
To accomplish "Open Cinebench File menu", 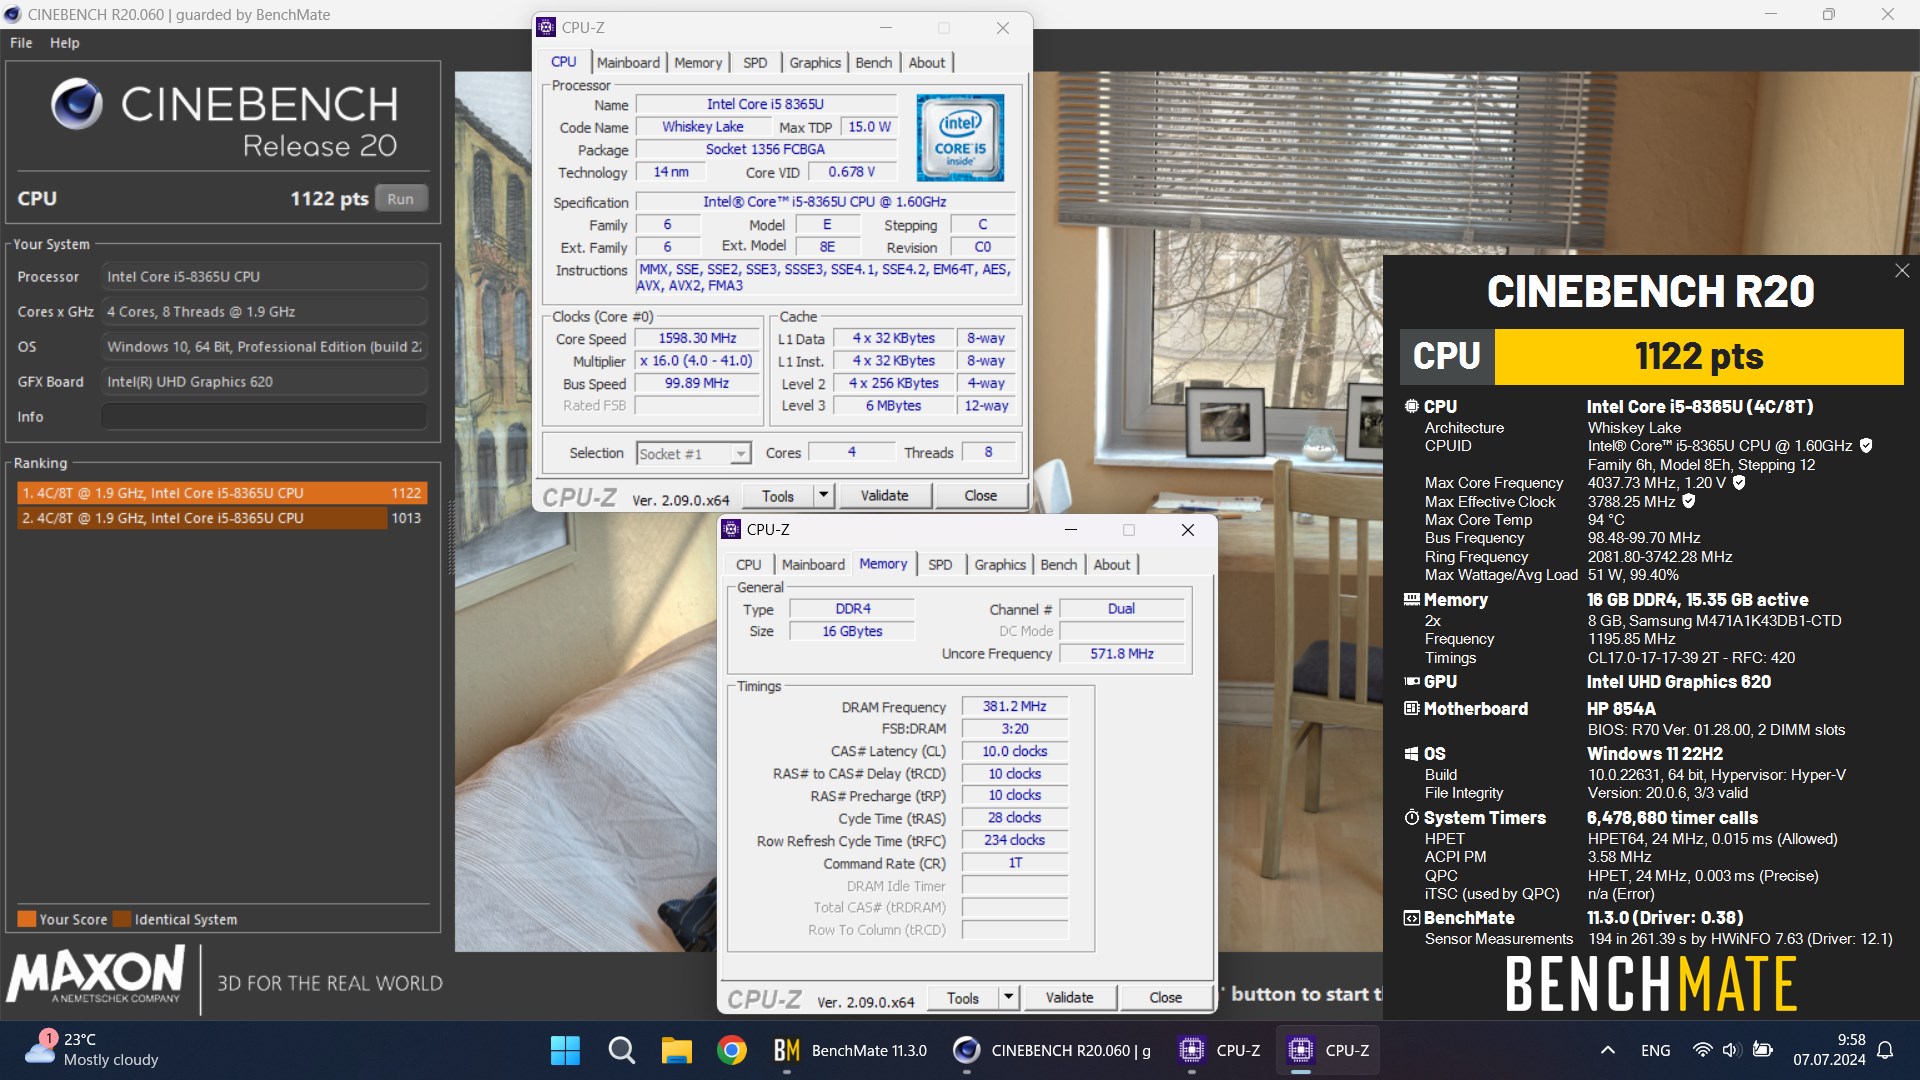I will (21, 43).
